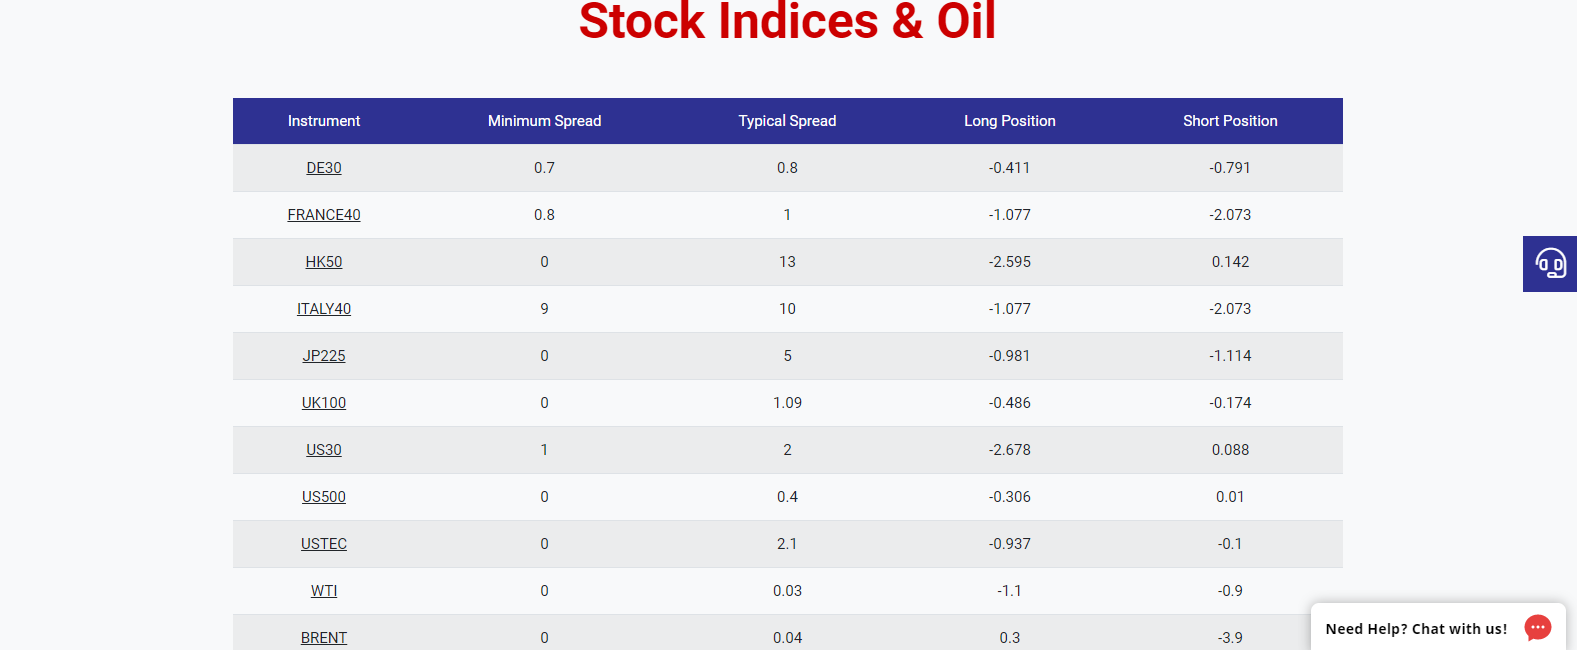Select the USTEC instrument link

click(324, 544)
